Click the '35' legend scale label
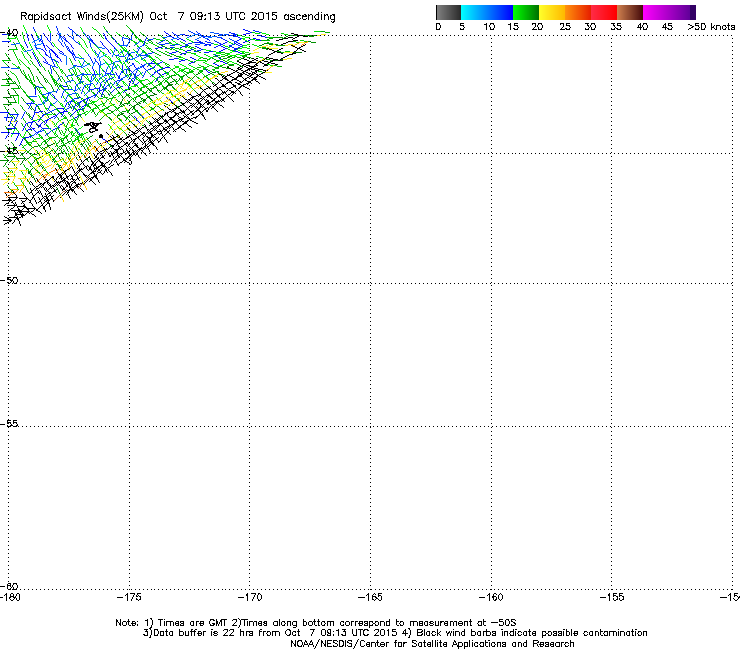 click(x=616, y=27)
